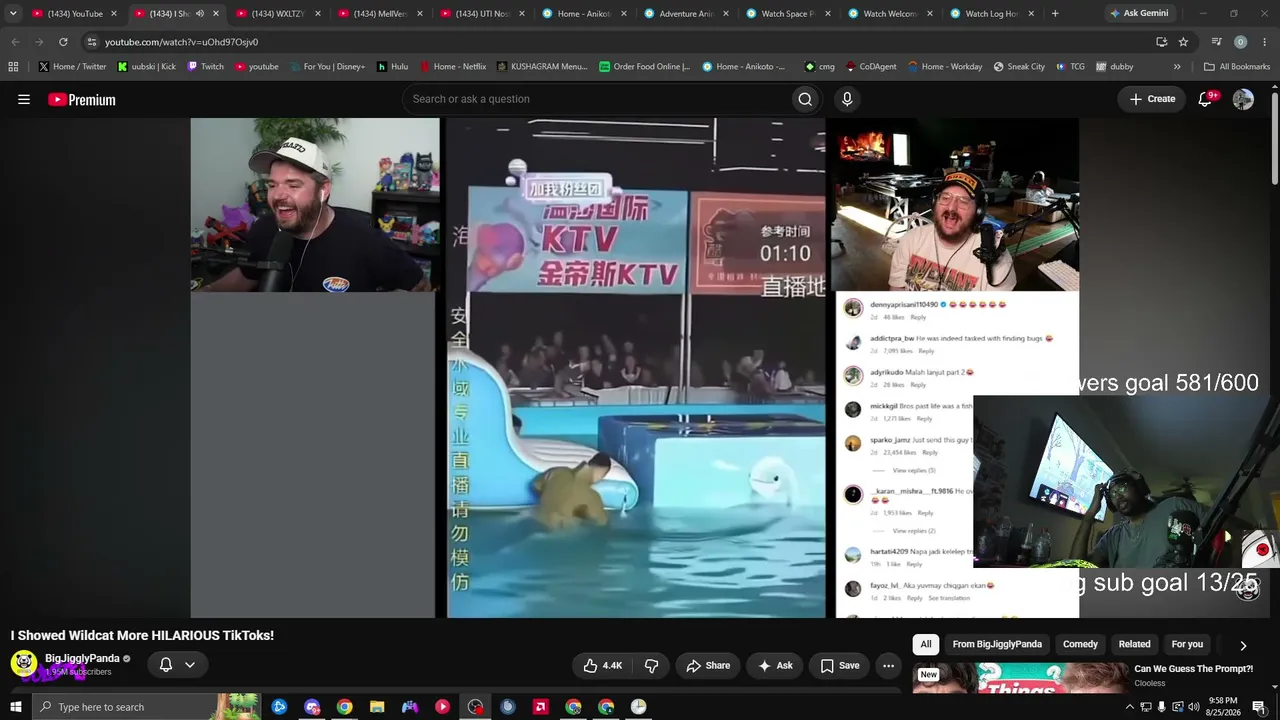Open Chrome profile avatar button
The height and width of the screenshot is (720, 1280).
1241,42
